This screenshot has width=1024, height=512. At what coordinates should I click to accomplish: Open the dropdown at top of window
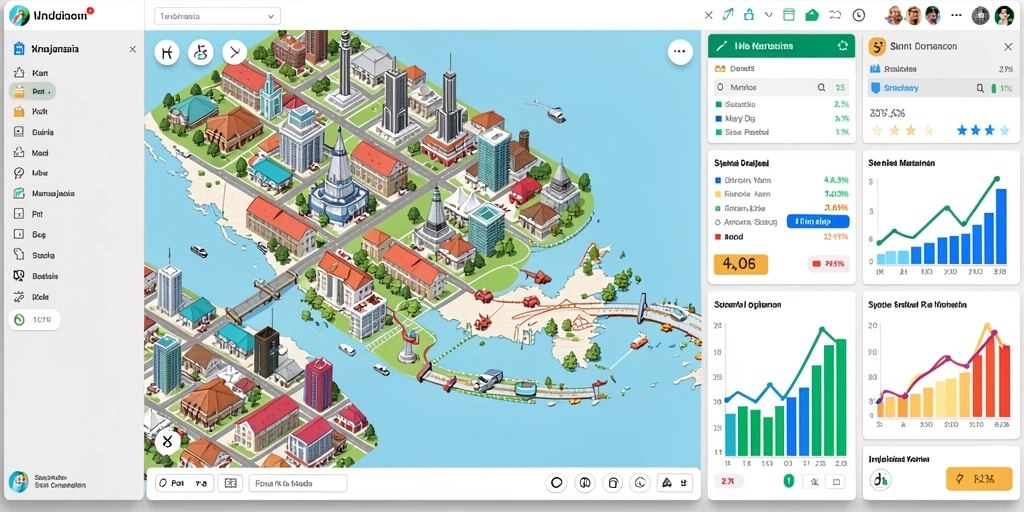pos(217,16)
